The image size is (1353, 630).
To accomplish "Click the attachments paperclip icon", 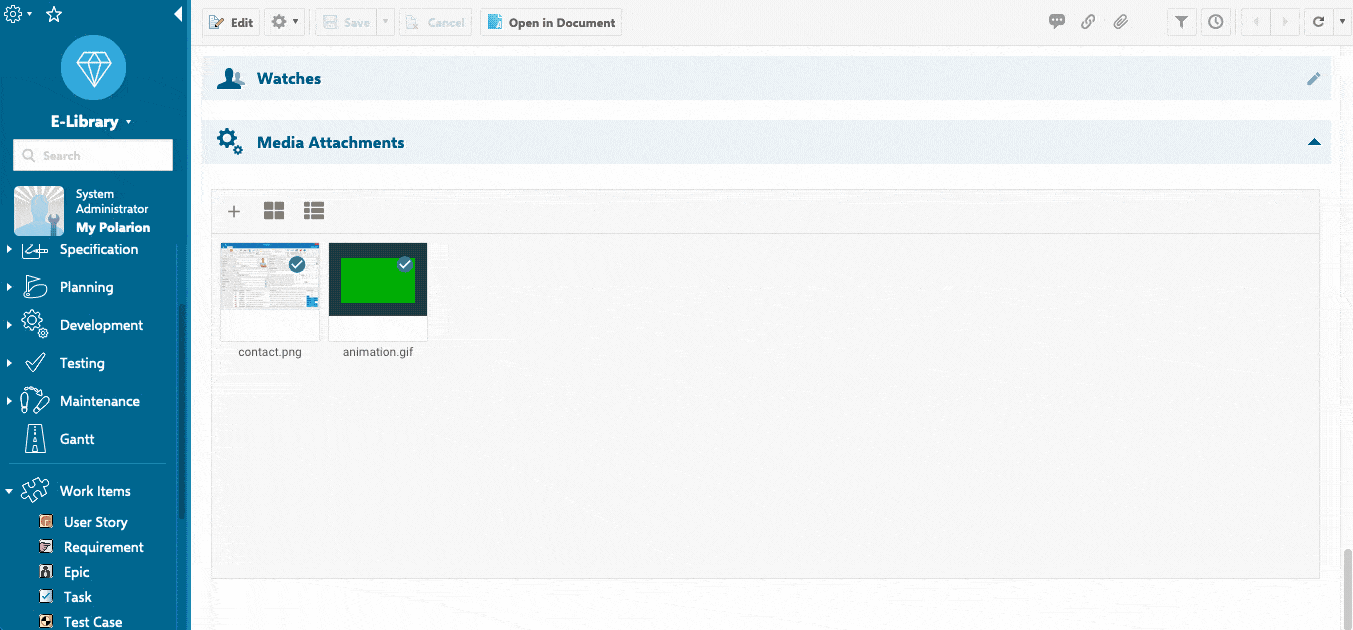I will [1120, 21].
